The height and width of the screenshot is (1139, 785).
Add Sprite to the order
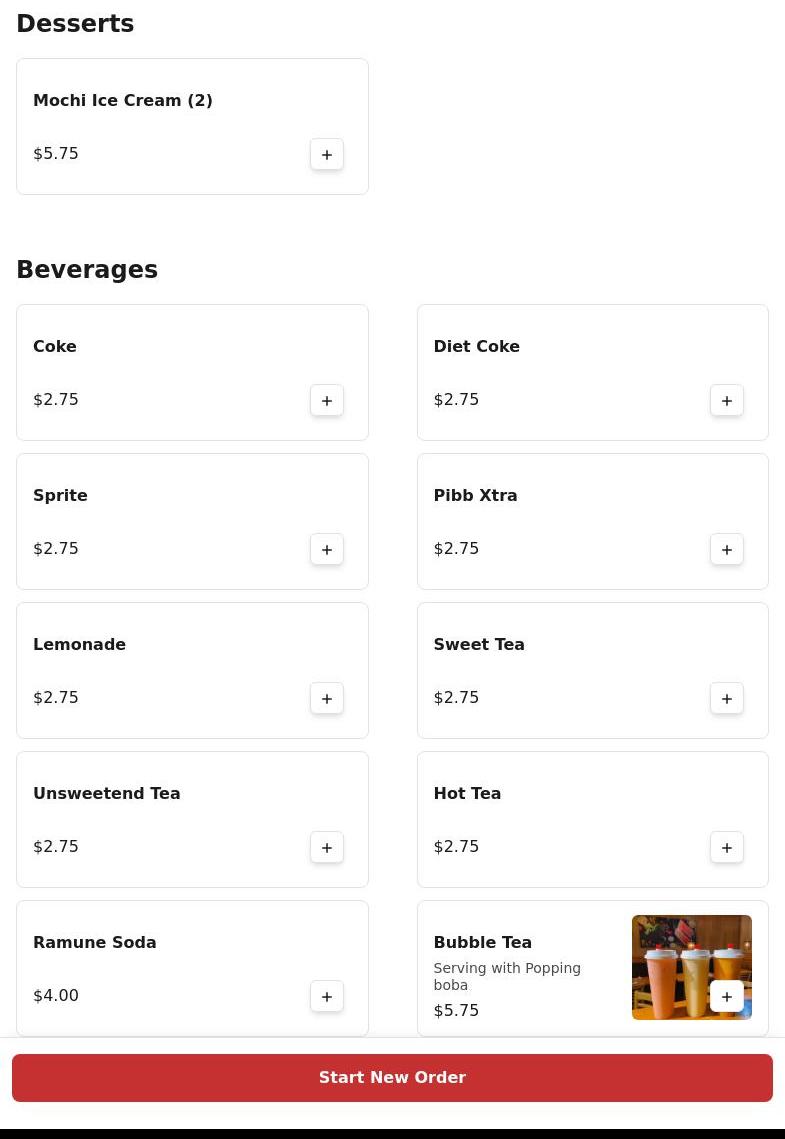click(327, 549)
